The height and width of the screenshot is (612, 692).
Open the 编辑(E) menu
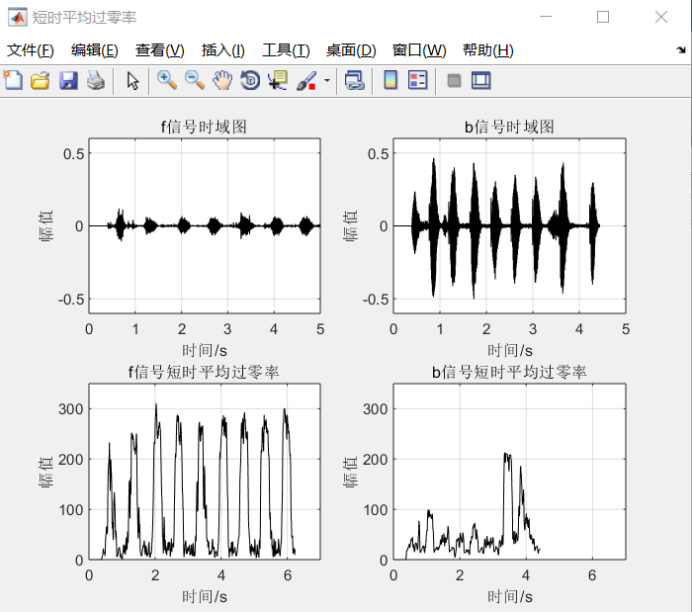(94, 50)
